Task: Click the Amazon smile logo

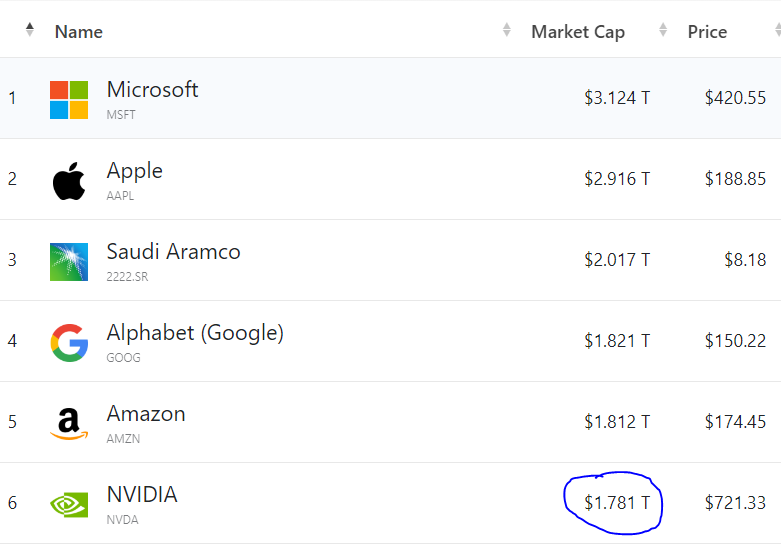Action: coord(69,424)
